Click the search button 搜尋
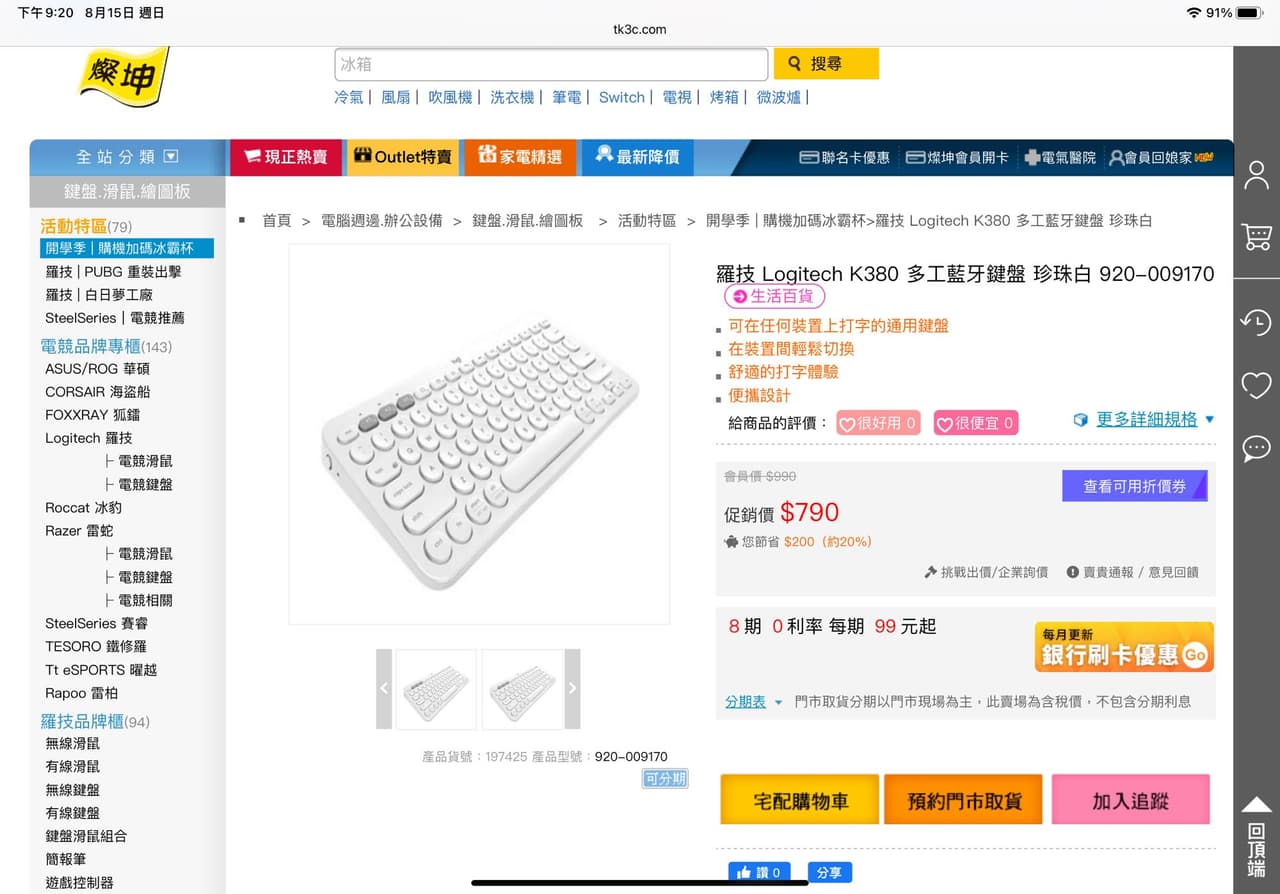This screenshot has width=1280, height=894. point(826,64)
